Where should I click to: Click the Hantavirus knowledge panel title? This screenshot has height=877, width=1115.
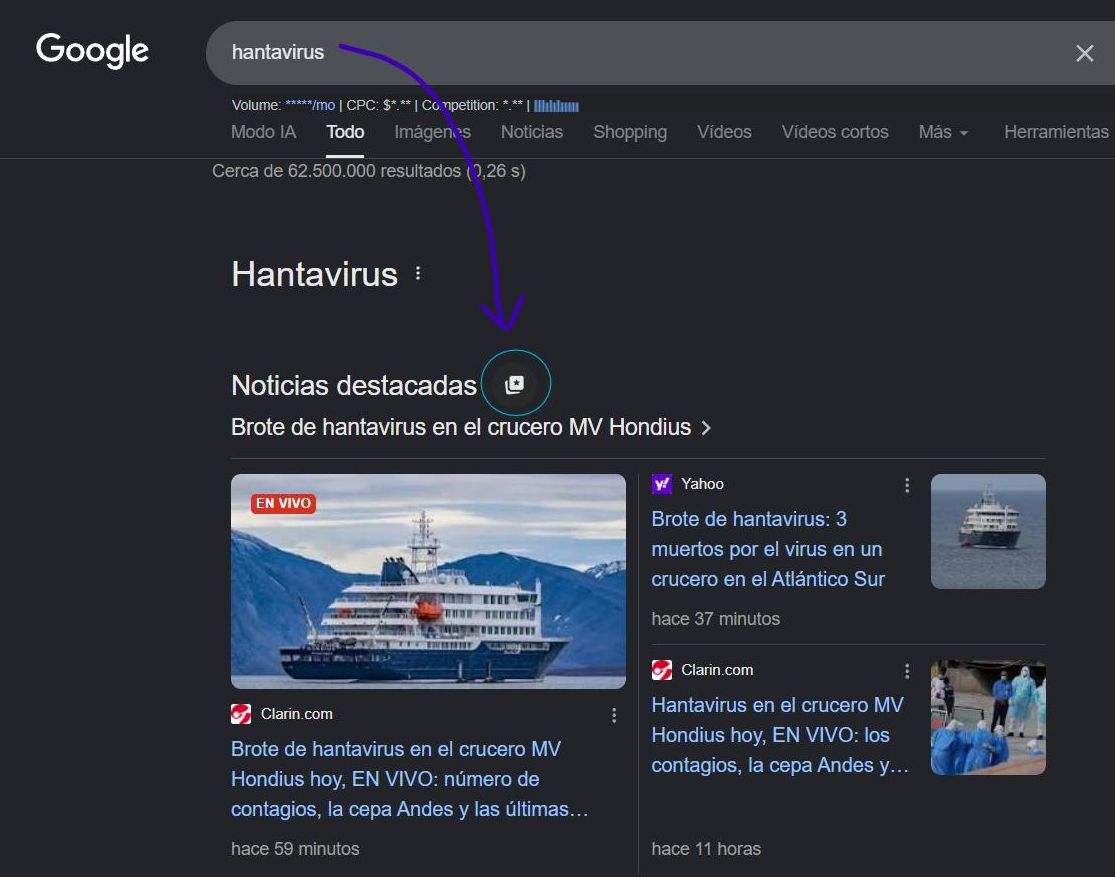point(314,274)
